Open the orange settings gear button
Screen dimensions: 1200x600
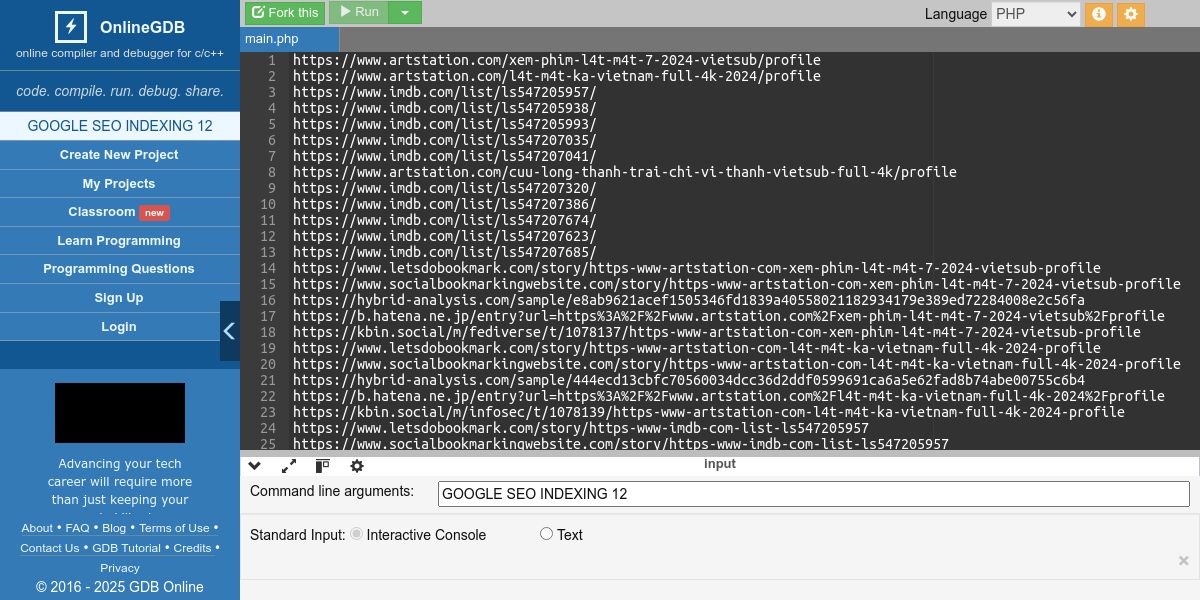click(1131, 14)
